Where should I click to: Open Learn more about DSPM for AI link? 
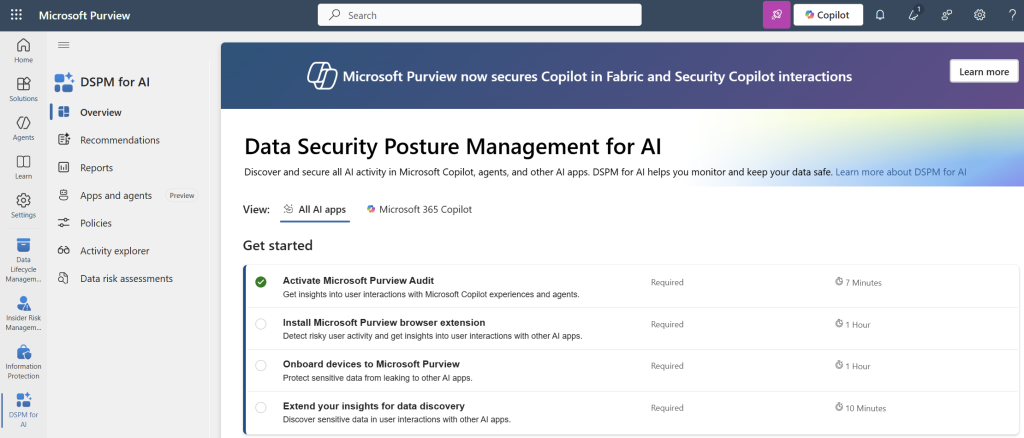[x=901, y=172]
